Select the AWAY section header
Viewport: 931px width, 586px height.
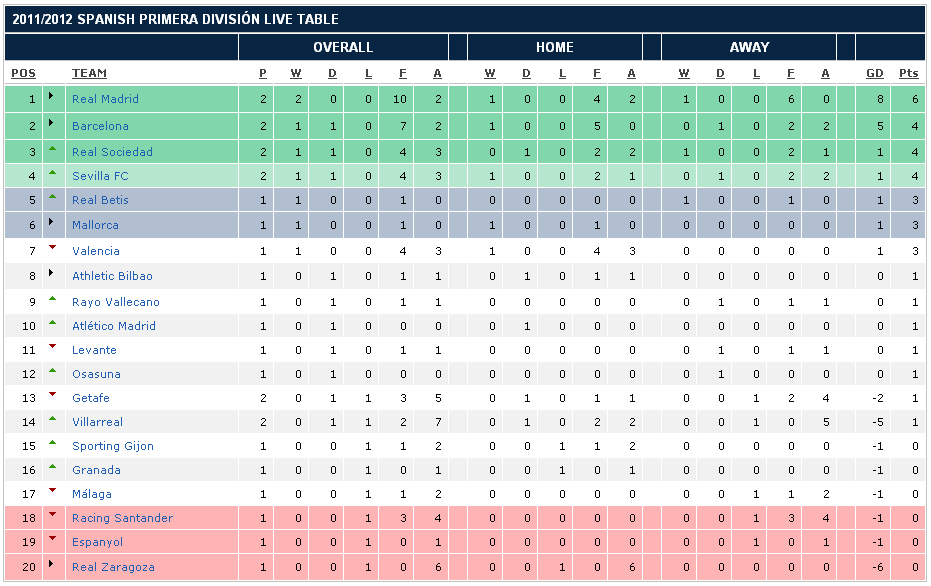[749, 47]
